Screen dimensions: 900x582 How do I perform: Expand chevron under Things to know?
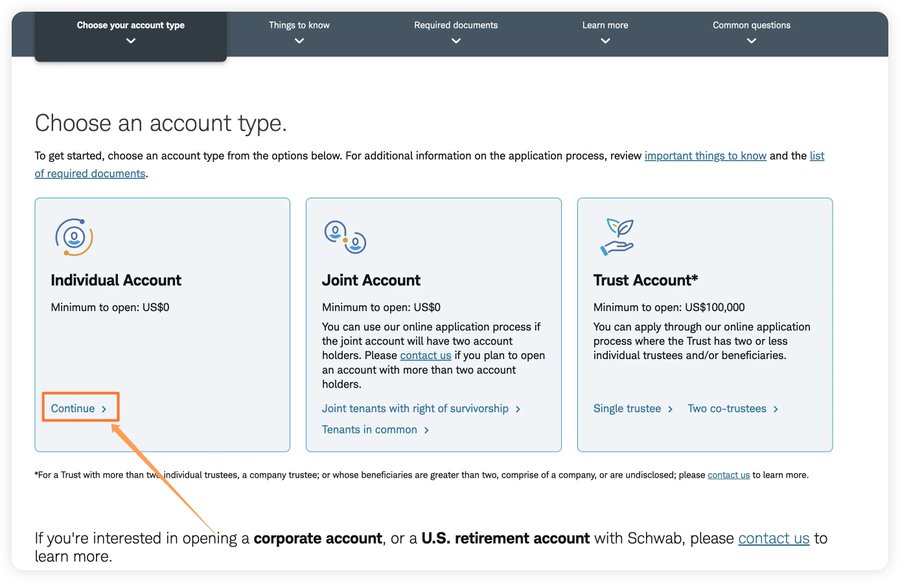299,41
